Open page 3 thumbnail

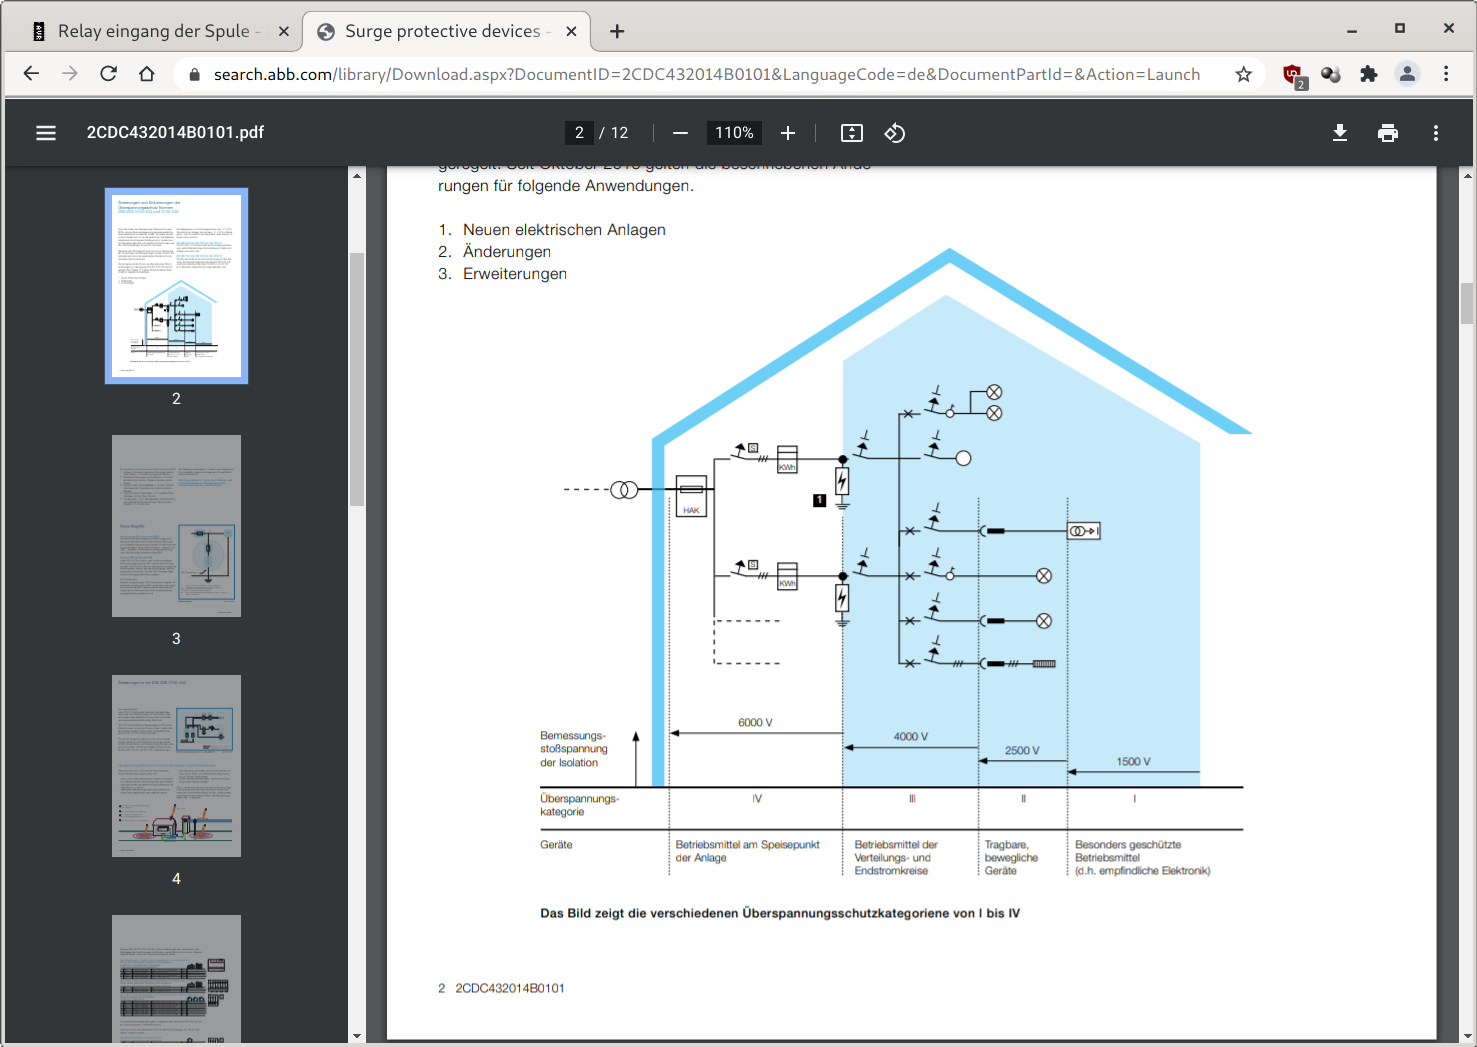[176, 526]
